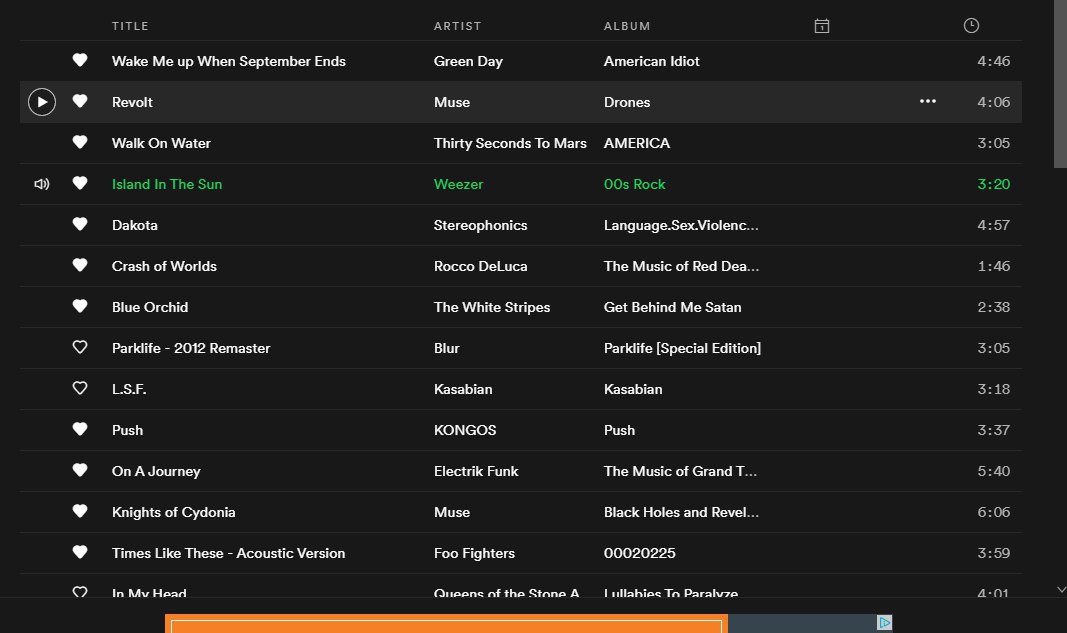This screenshot has height=633, width=1067.
Task: Sort by the ALBUM column header
Action: click(x=627, y=26)
